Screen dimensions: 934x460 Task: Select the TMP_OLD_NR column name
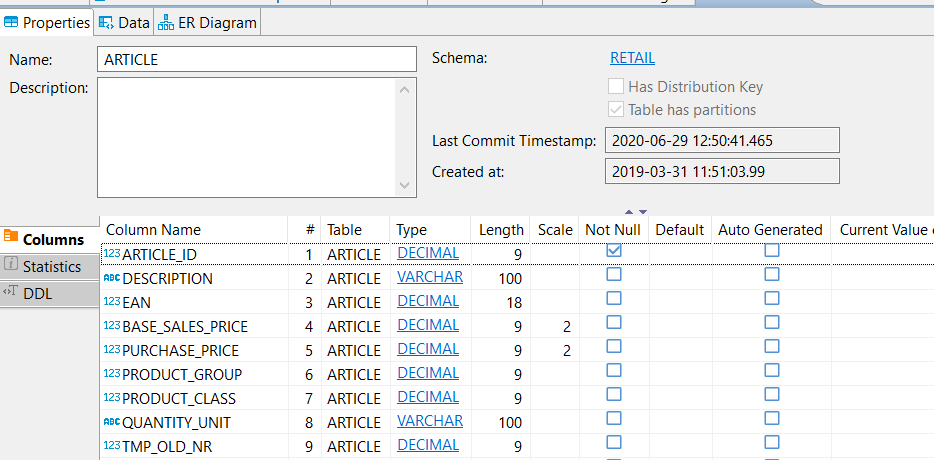[x=167, y=446]
